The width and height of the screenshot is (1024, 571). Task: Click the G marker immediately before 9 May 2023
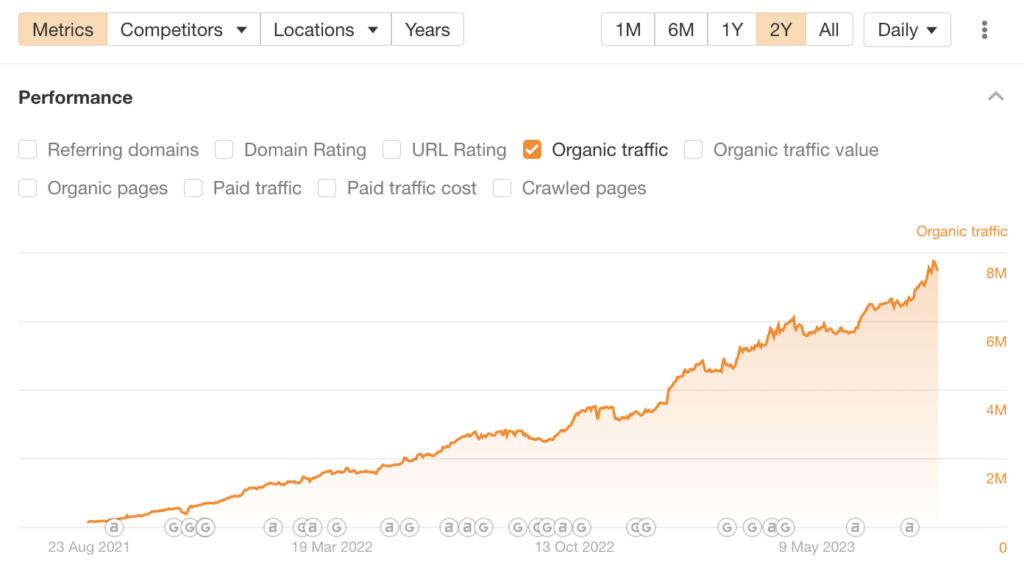click(x=786, y=527)
